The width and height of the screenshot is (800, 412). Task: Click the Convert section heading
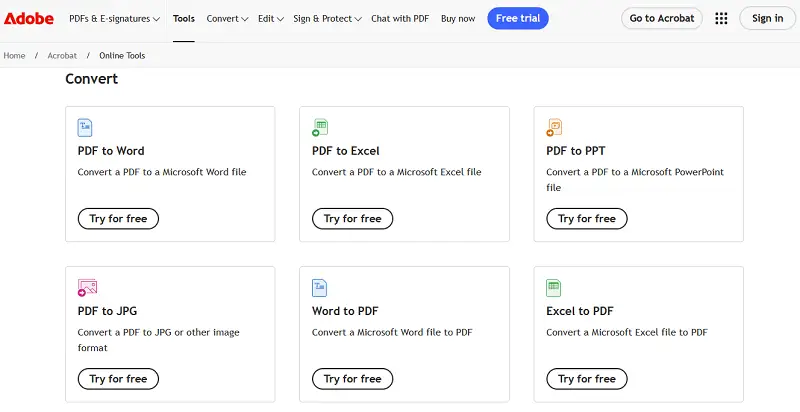pos(91,79)
